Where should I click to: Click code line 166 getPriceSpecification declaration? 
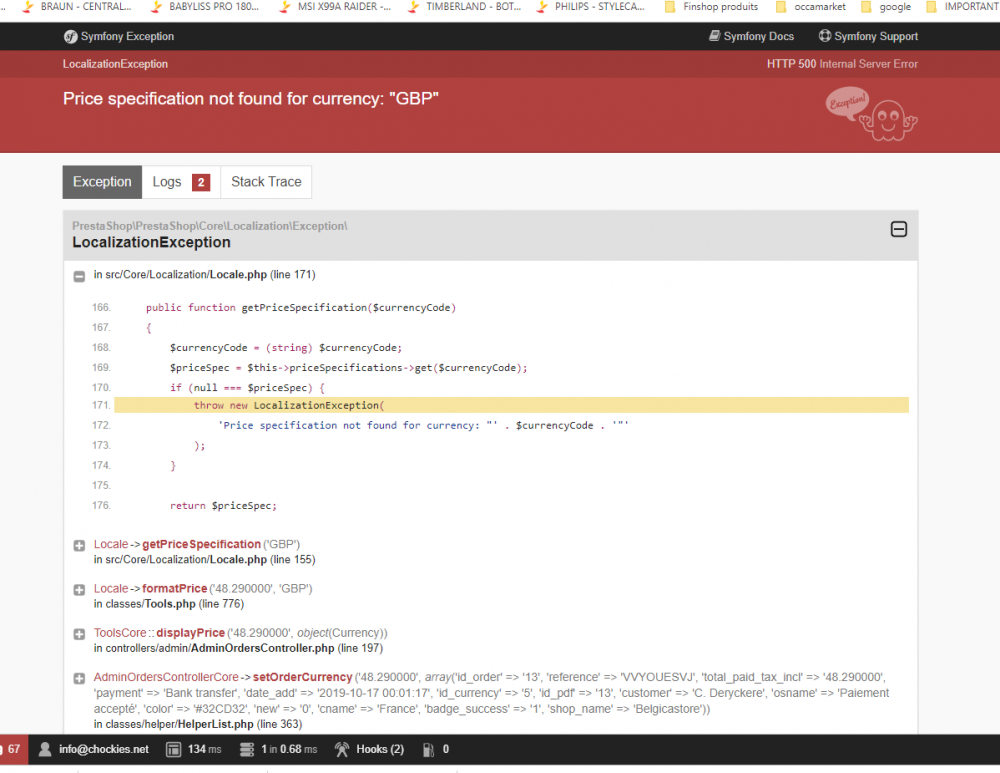pos(301,307)
